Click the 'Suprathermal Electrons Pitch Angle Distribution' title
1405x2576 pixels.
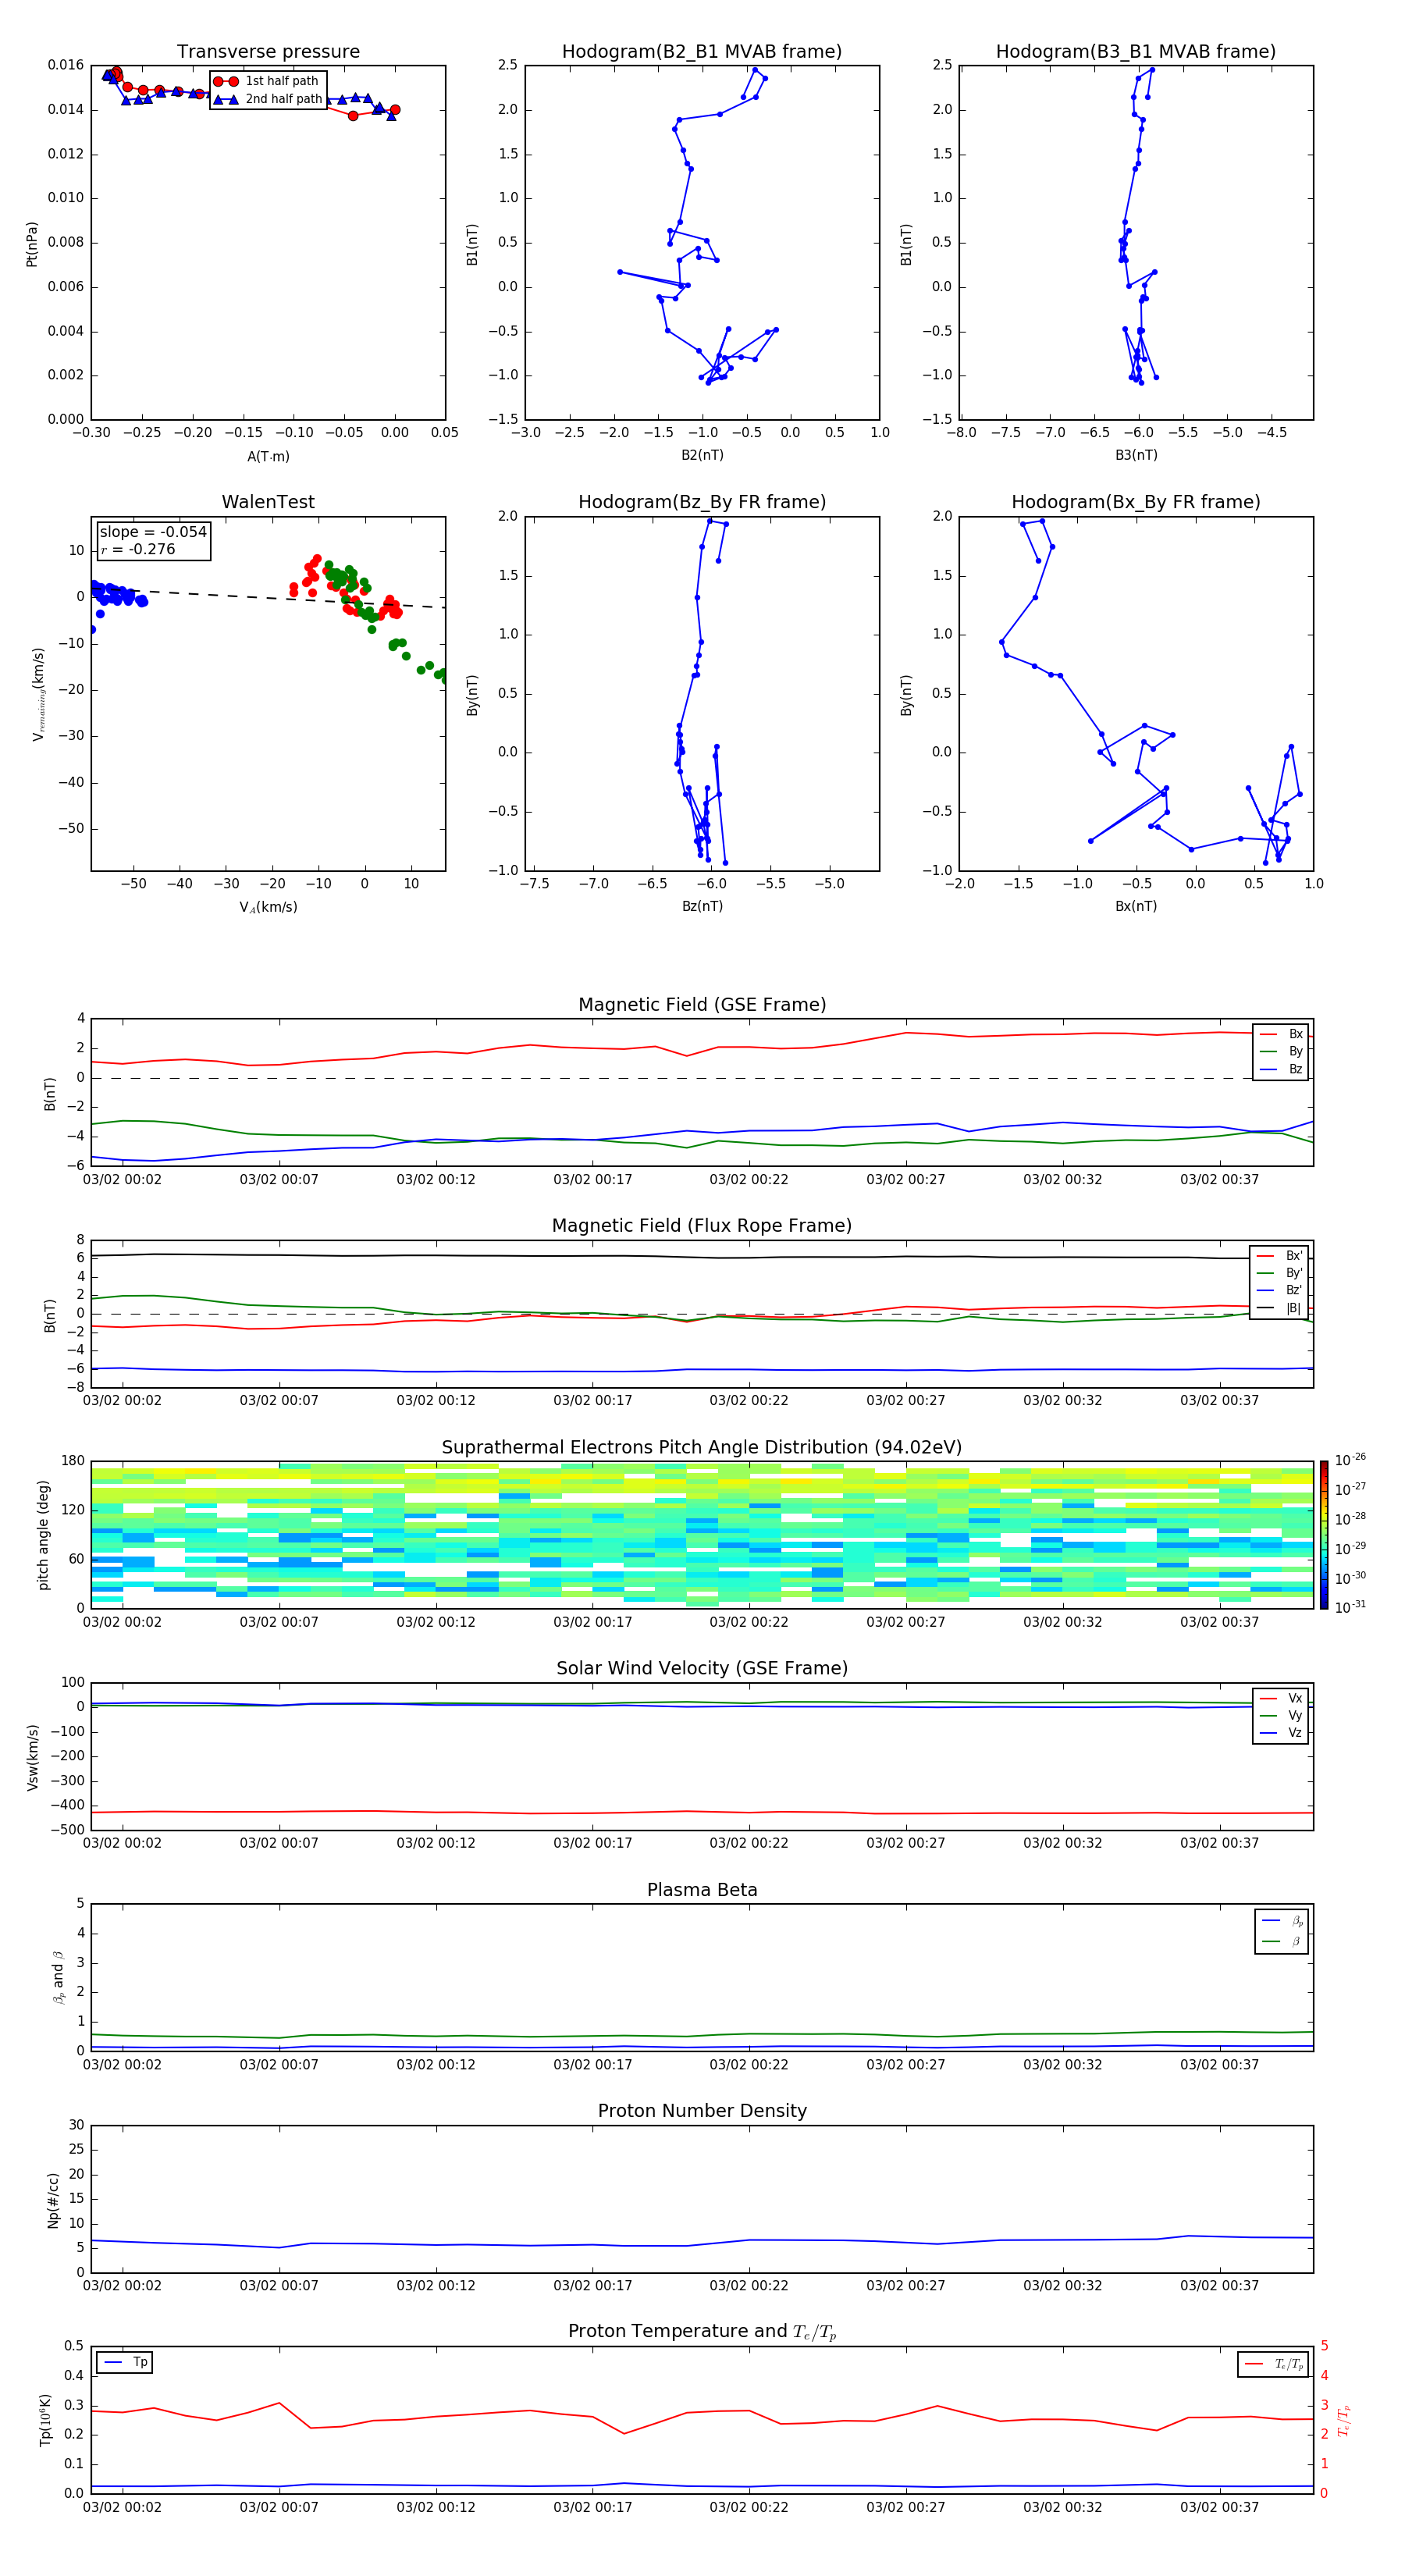click(x=702, y=1447)
